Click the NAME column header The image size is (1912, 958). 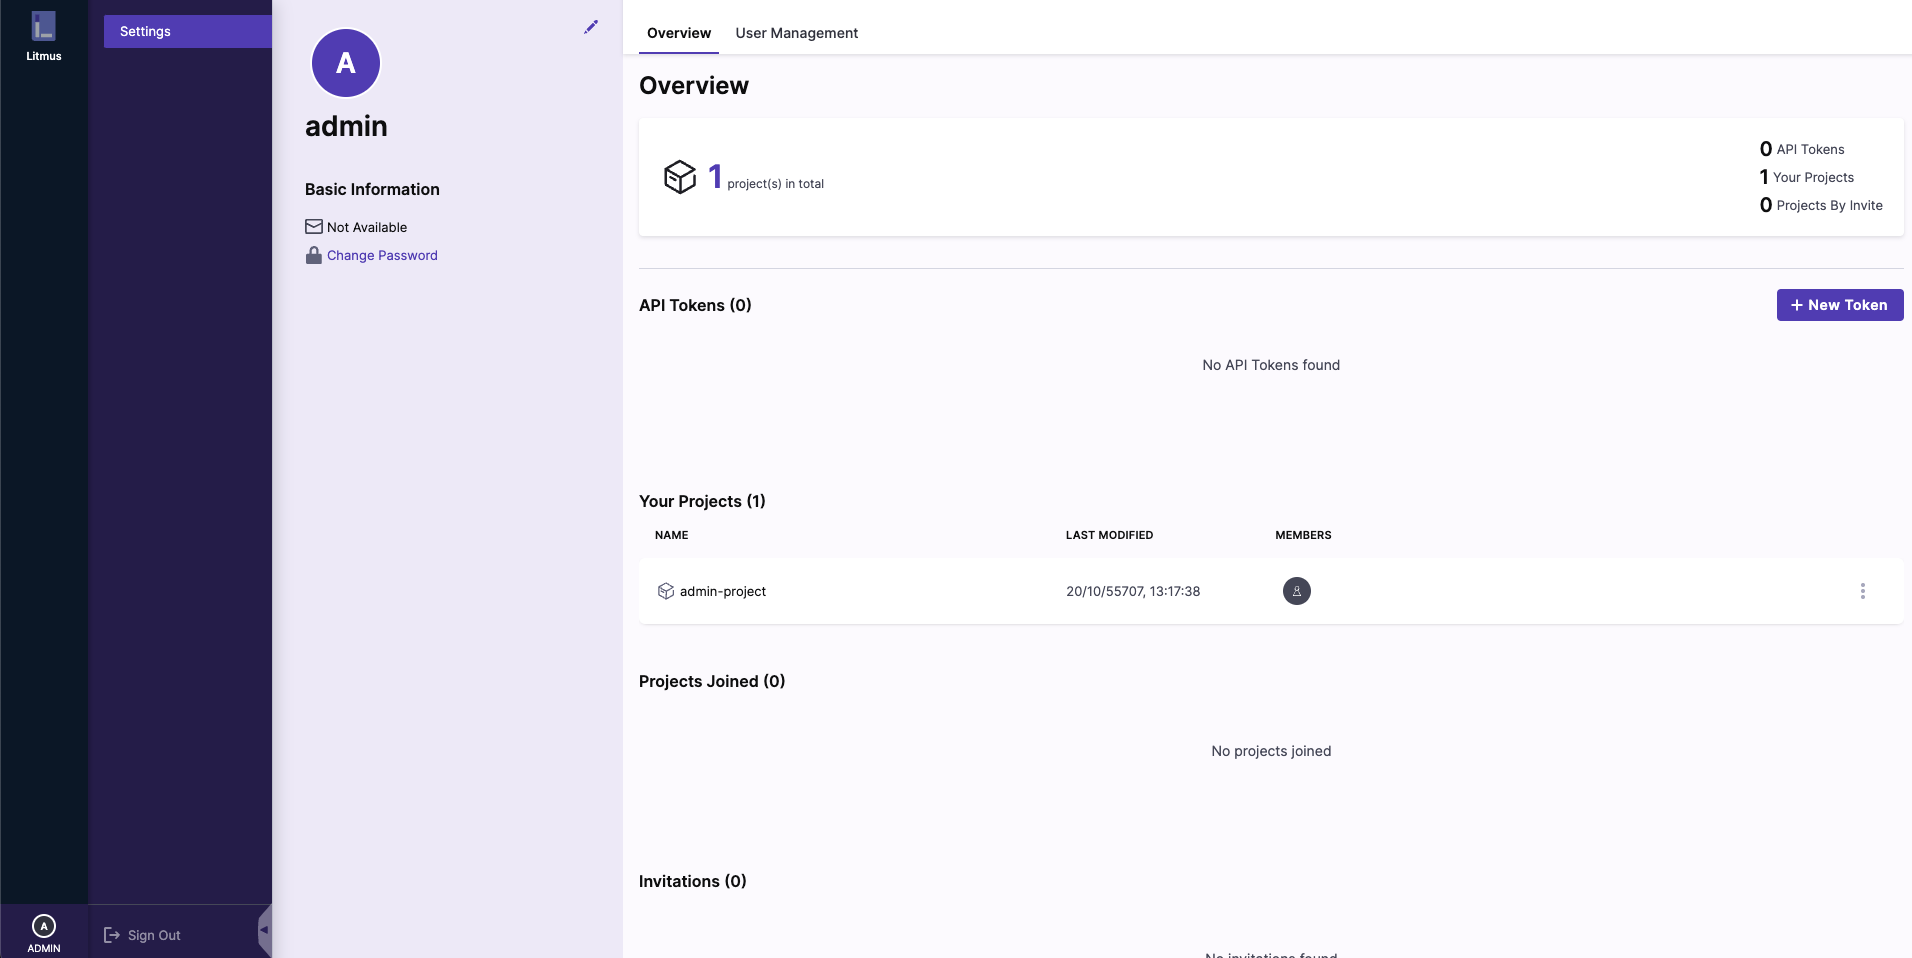tap(672, 535)
